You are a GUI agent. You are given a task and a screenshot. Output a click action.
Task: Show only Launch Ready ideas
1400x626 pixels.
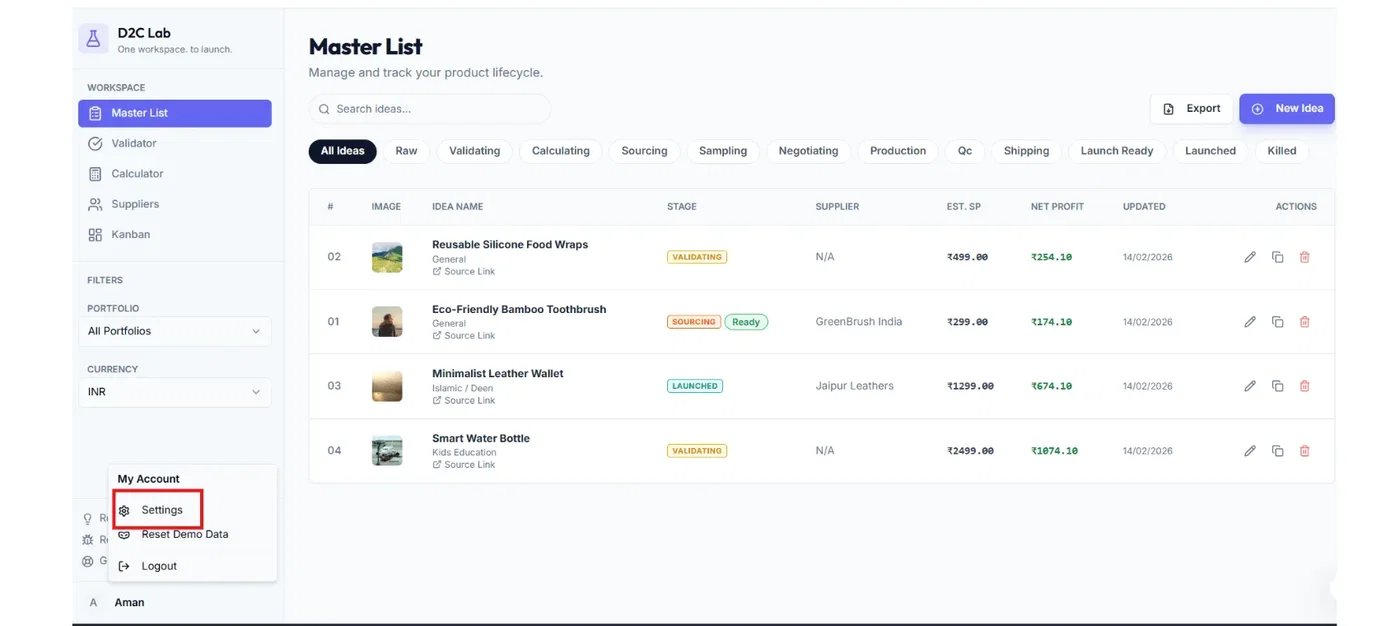(1116, 151)
